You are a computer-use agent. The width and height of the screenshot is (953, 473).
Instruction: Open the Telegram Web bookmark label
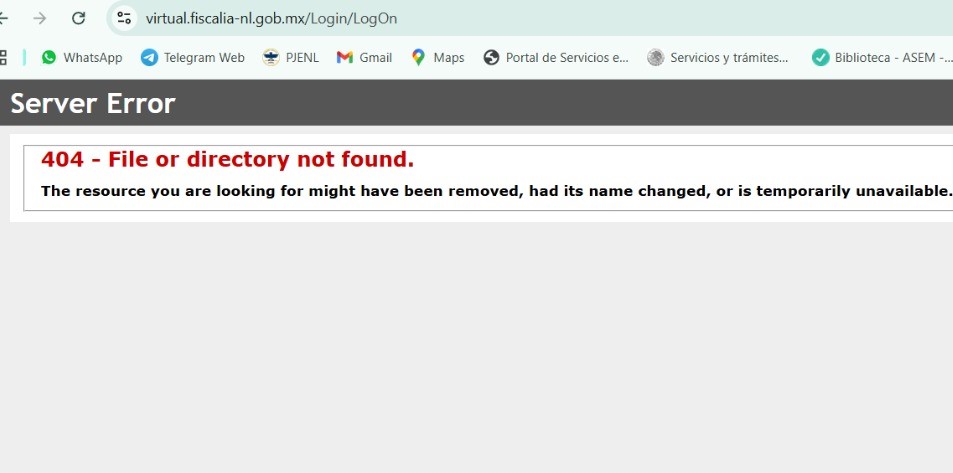(204, 58)
